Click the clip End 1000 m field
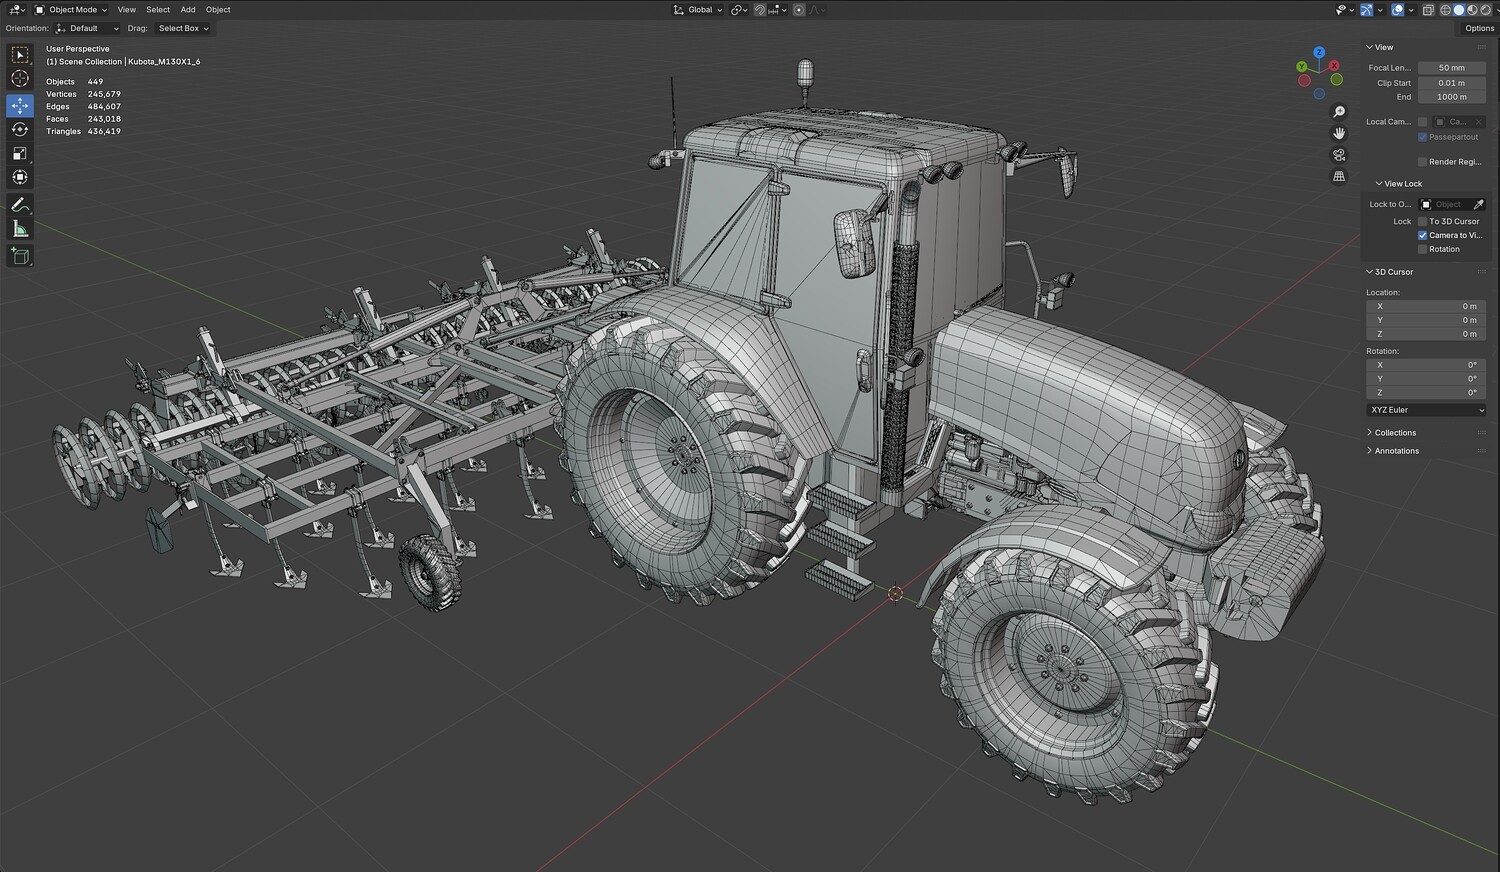 pos(1452,97)
